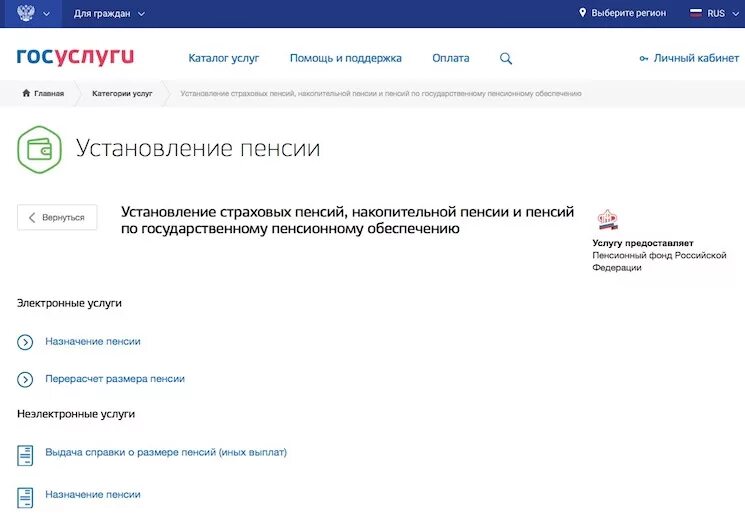This screenshot has width=745, height=523.
Task: Click 'Услугу предоставляет' label
Action: coord(643,243)
